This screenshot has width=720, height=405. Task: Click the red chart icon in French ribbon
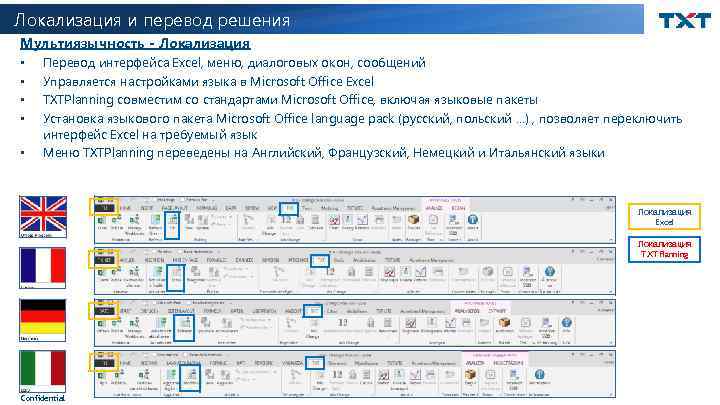coord(389,274)
